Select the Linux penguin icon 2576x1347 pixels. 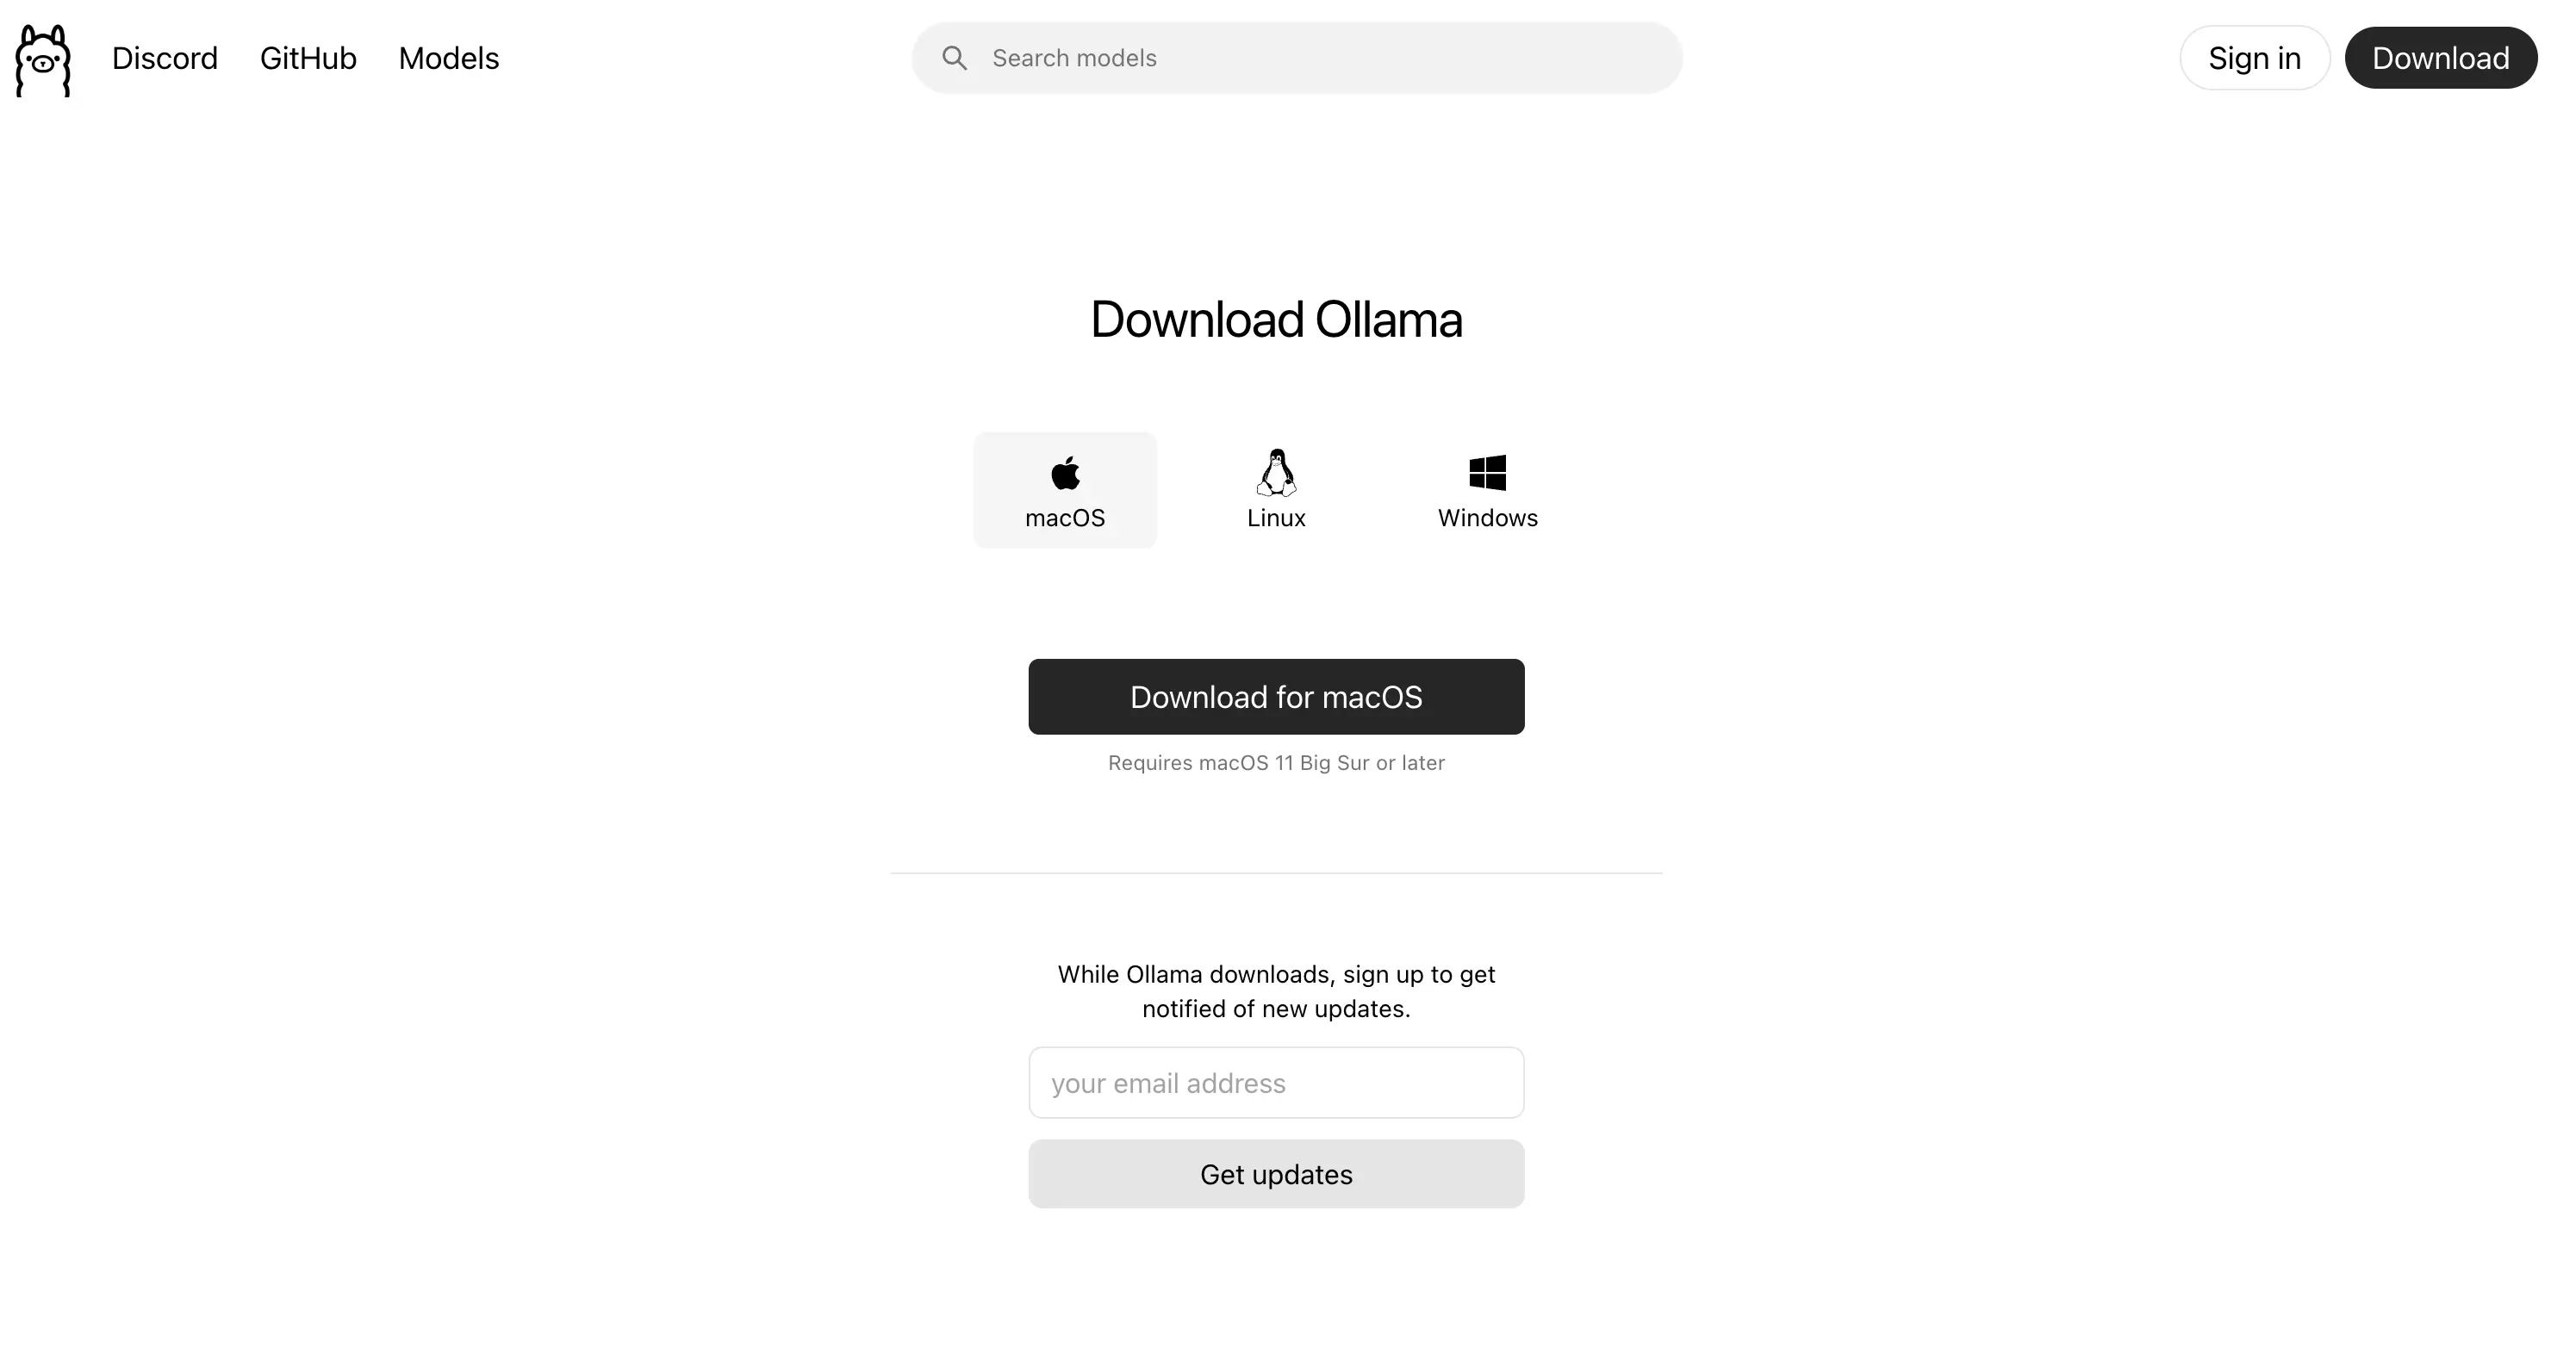[x=1276, y=472]
